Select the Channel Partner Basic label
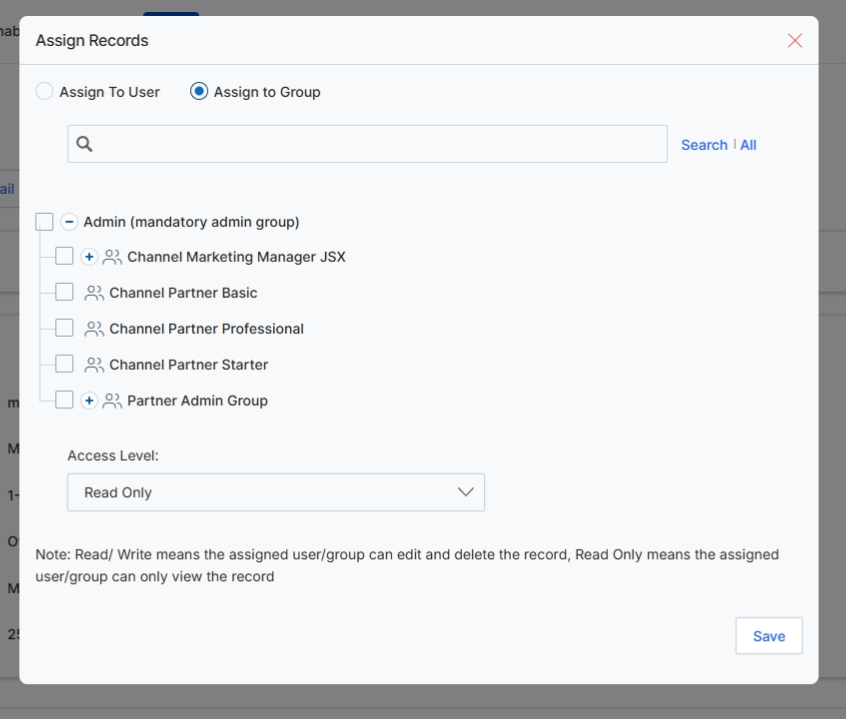846x719 pixels. tap(183, 293)
